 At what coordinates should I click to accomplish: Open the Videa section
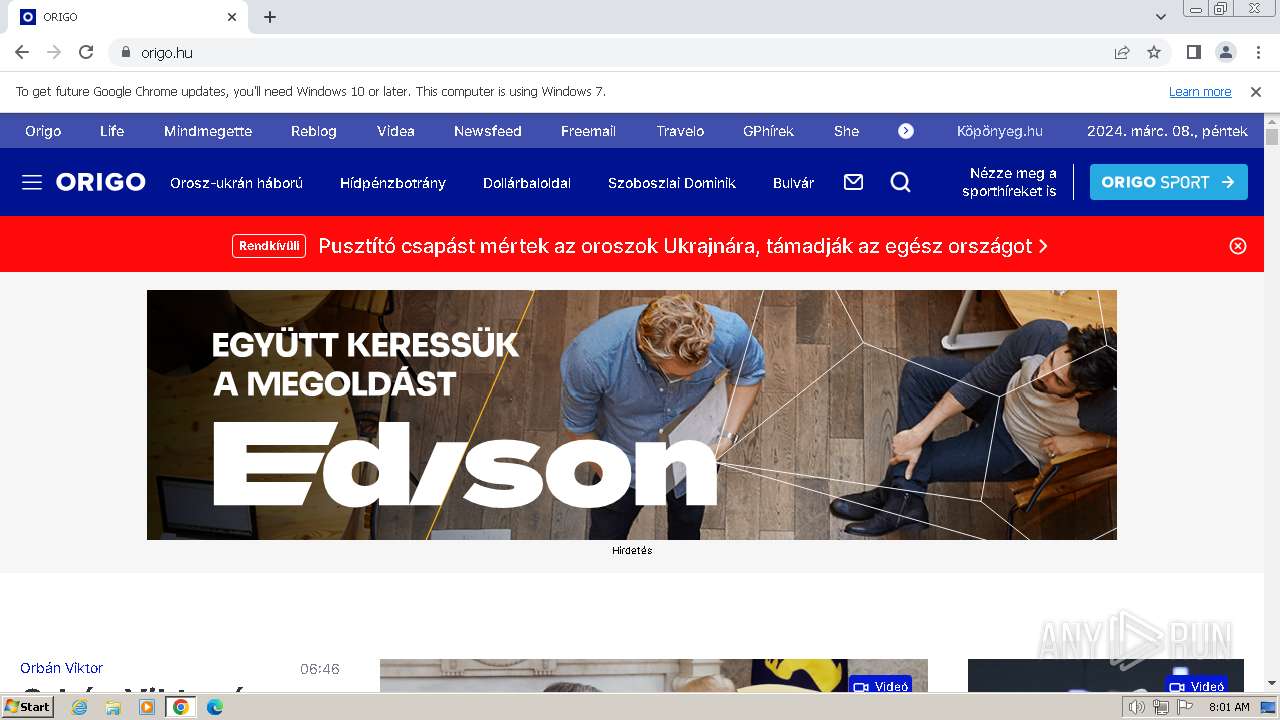point(396,131)
